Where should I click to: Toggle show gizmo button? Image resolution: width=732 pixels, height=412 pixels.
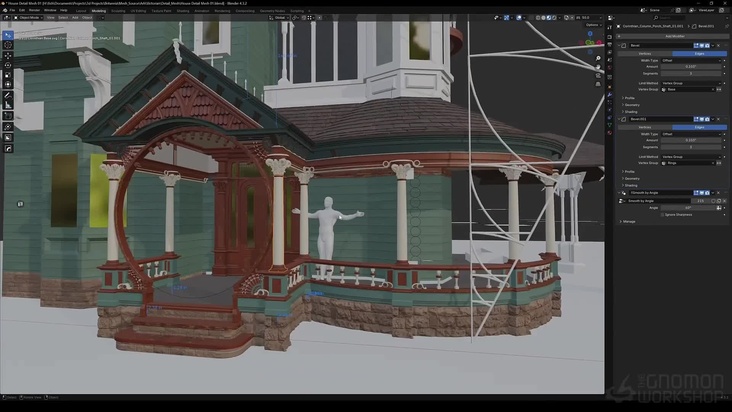tap(507, 18)
